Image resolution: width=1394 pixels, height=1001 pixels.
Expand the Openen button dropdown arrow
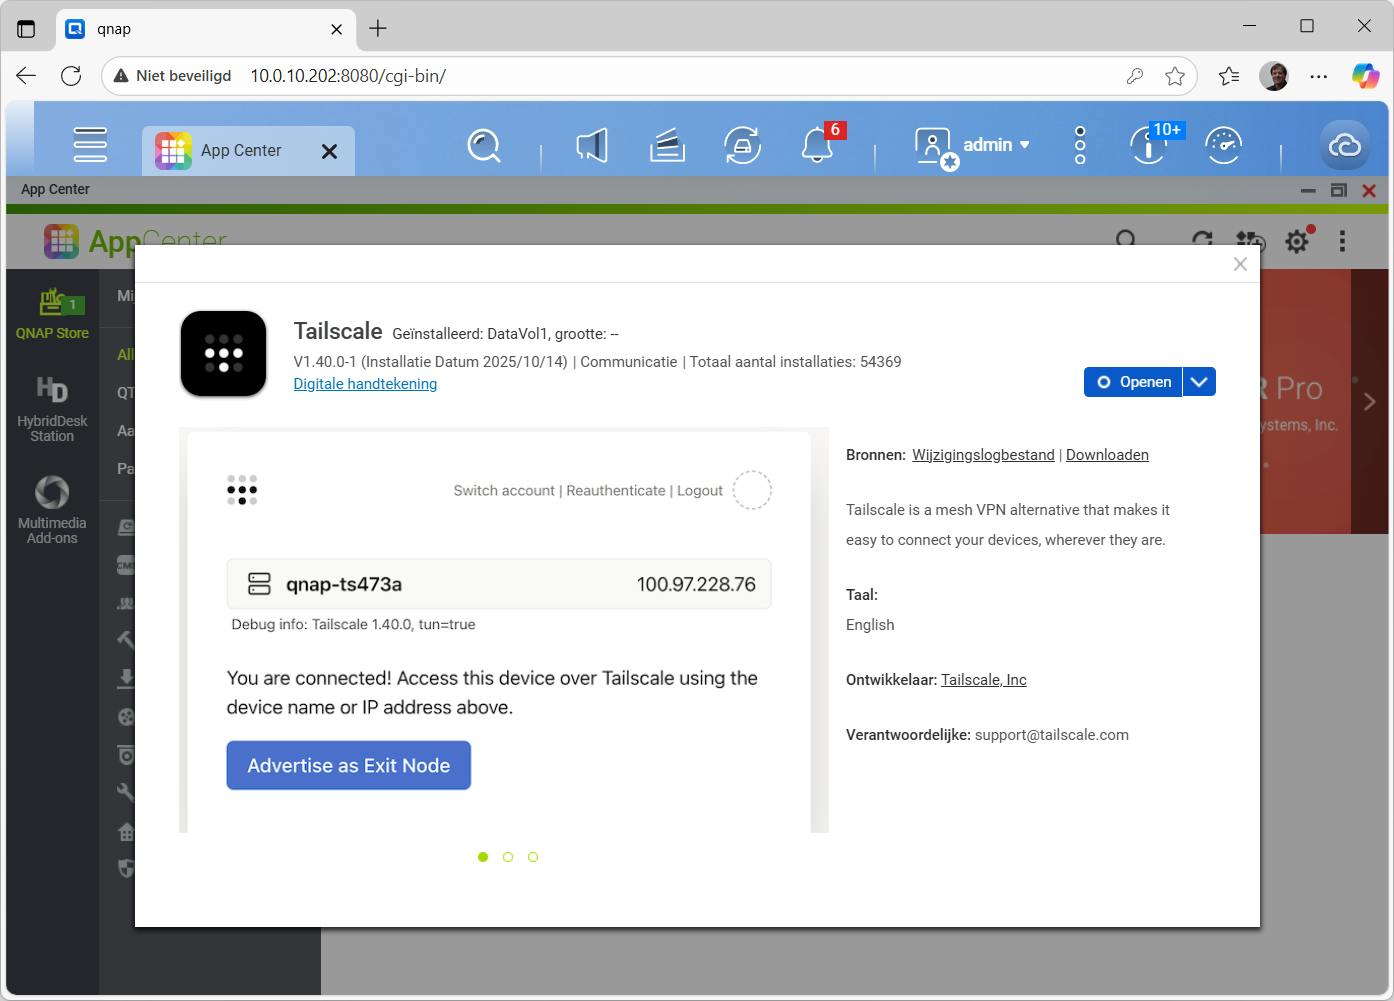pos(1199,382)
